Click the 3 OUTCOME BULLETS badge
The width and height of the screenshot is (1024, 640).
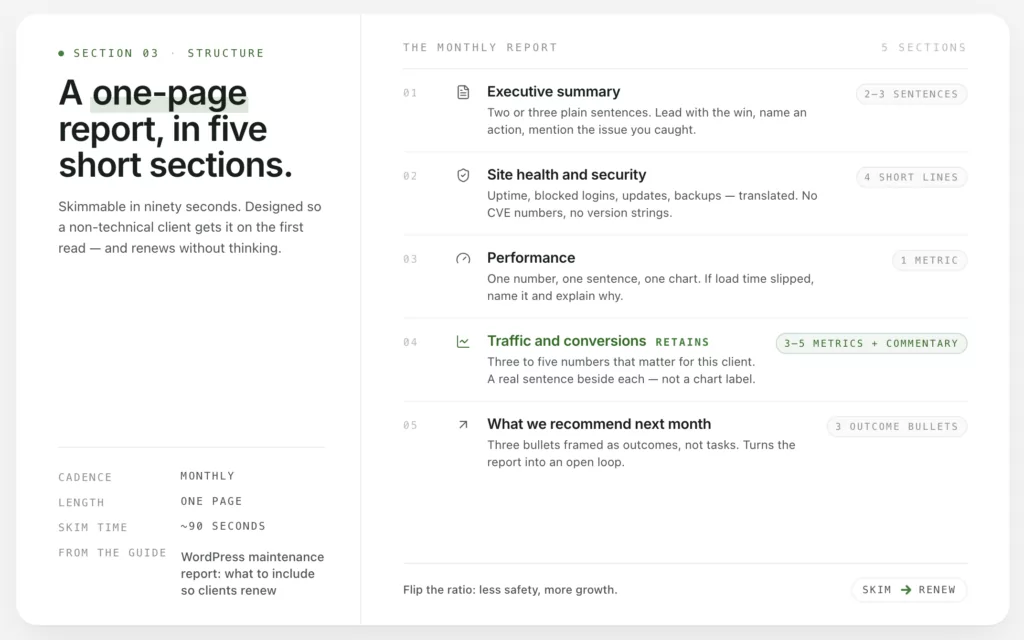click(897, 426)
